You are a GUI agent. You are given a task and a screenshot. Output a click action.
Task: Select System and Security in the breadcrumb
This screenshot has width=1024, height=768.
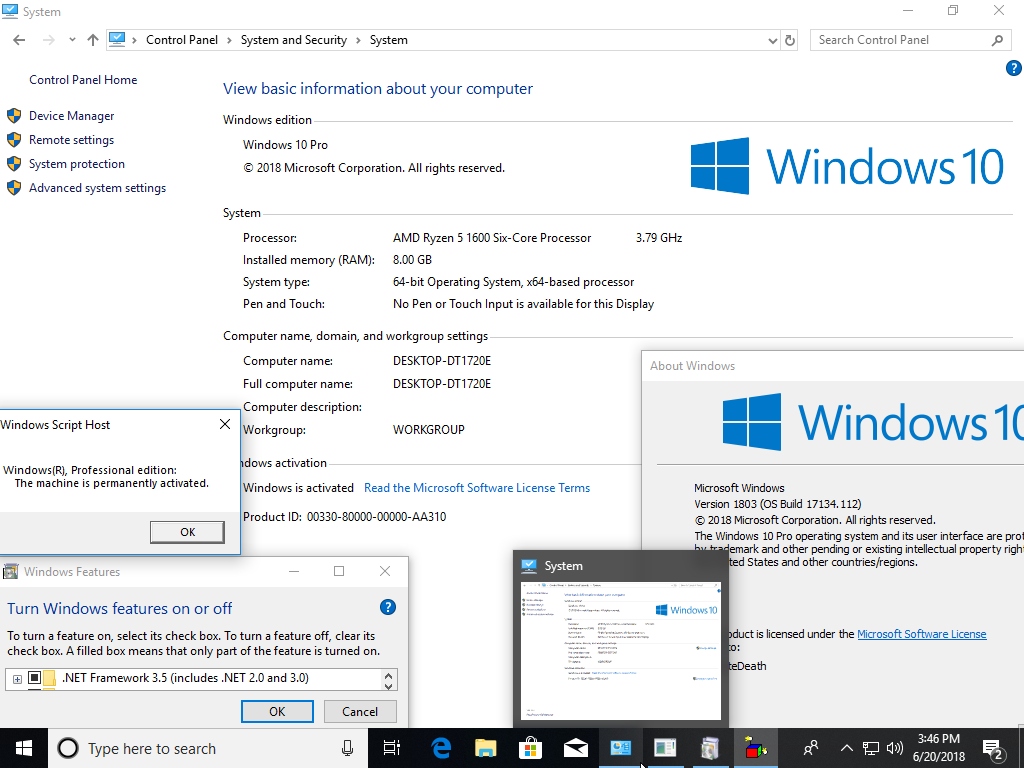pos(294,40)
